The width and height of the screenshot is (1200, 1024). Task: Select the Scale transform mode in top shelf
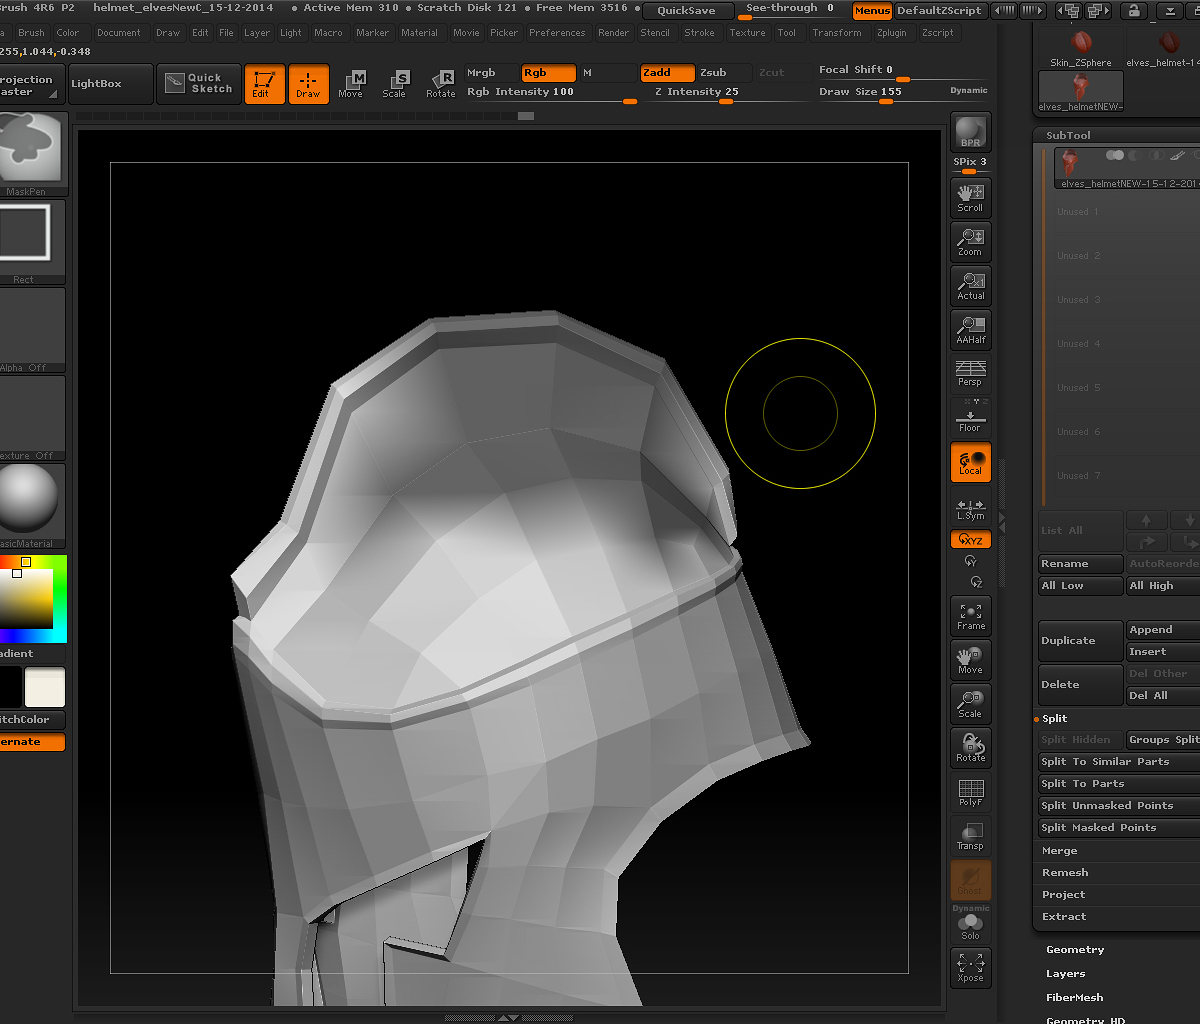(x=395, y=84)
